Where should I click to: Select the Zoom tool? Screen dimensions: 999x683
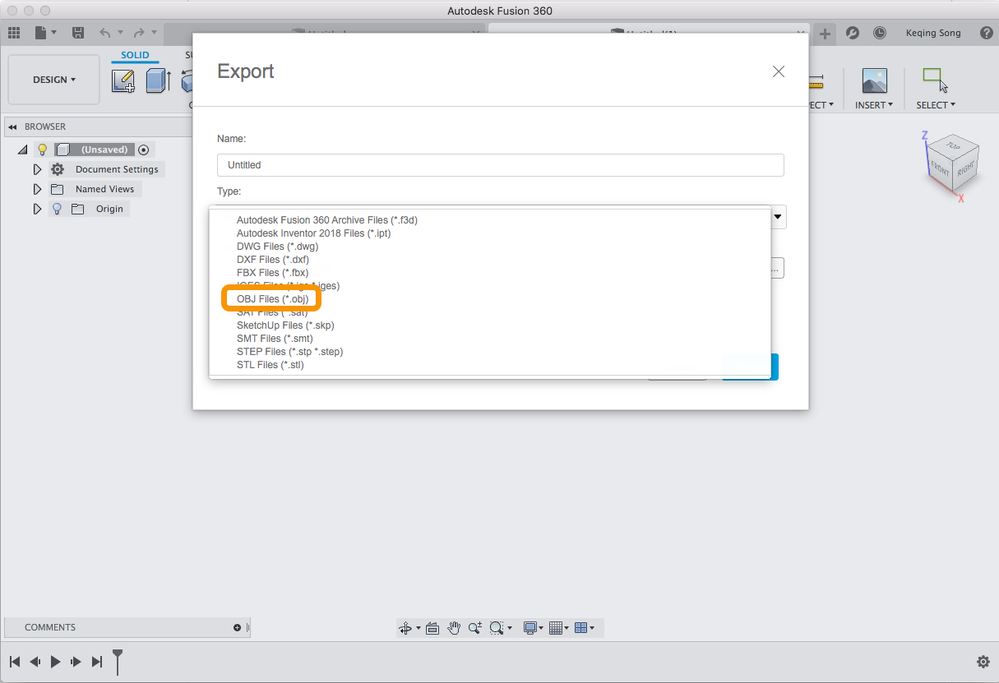tap(475, 628)
